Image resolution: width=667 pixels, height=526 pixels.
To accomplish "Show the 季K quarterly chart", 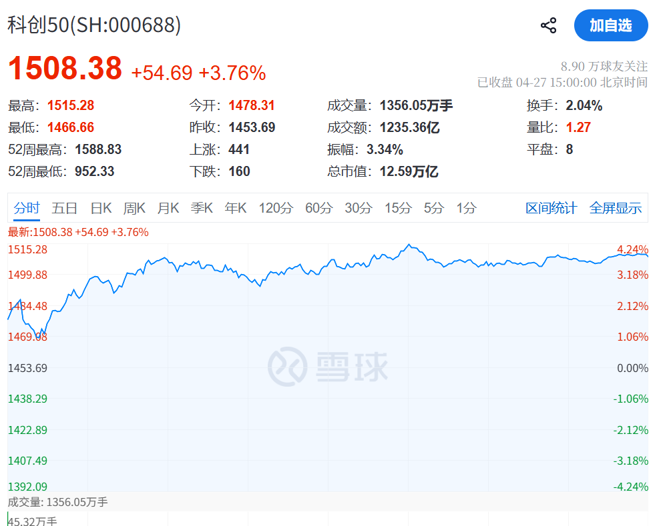I will coord(202,208).
